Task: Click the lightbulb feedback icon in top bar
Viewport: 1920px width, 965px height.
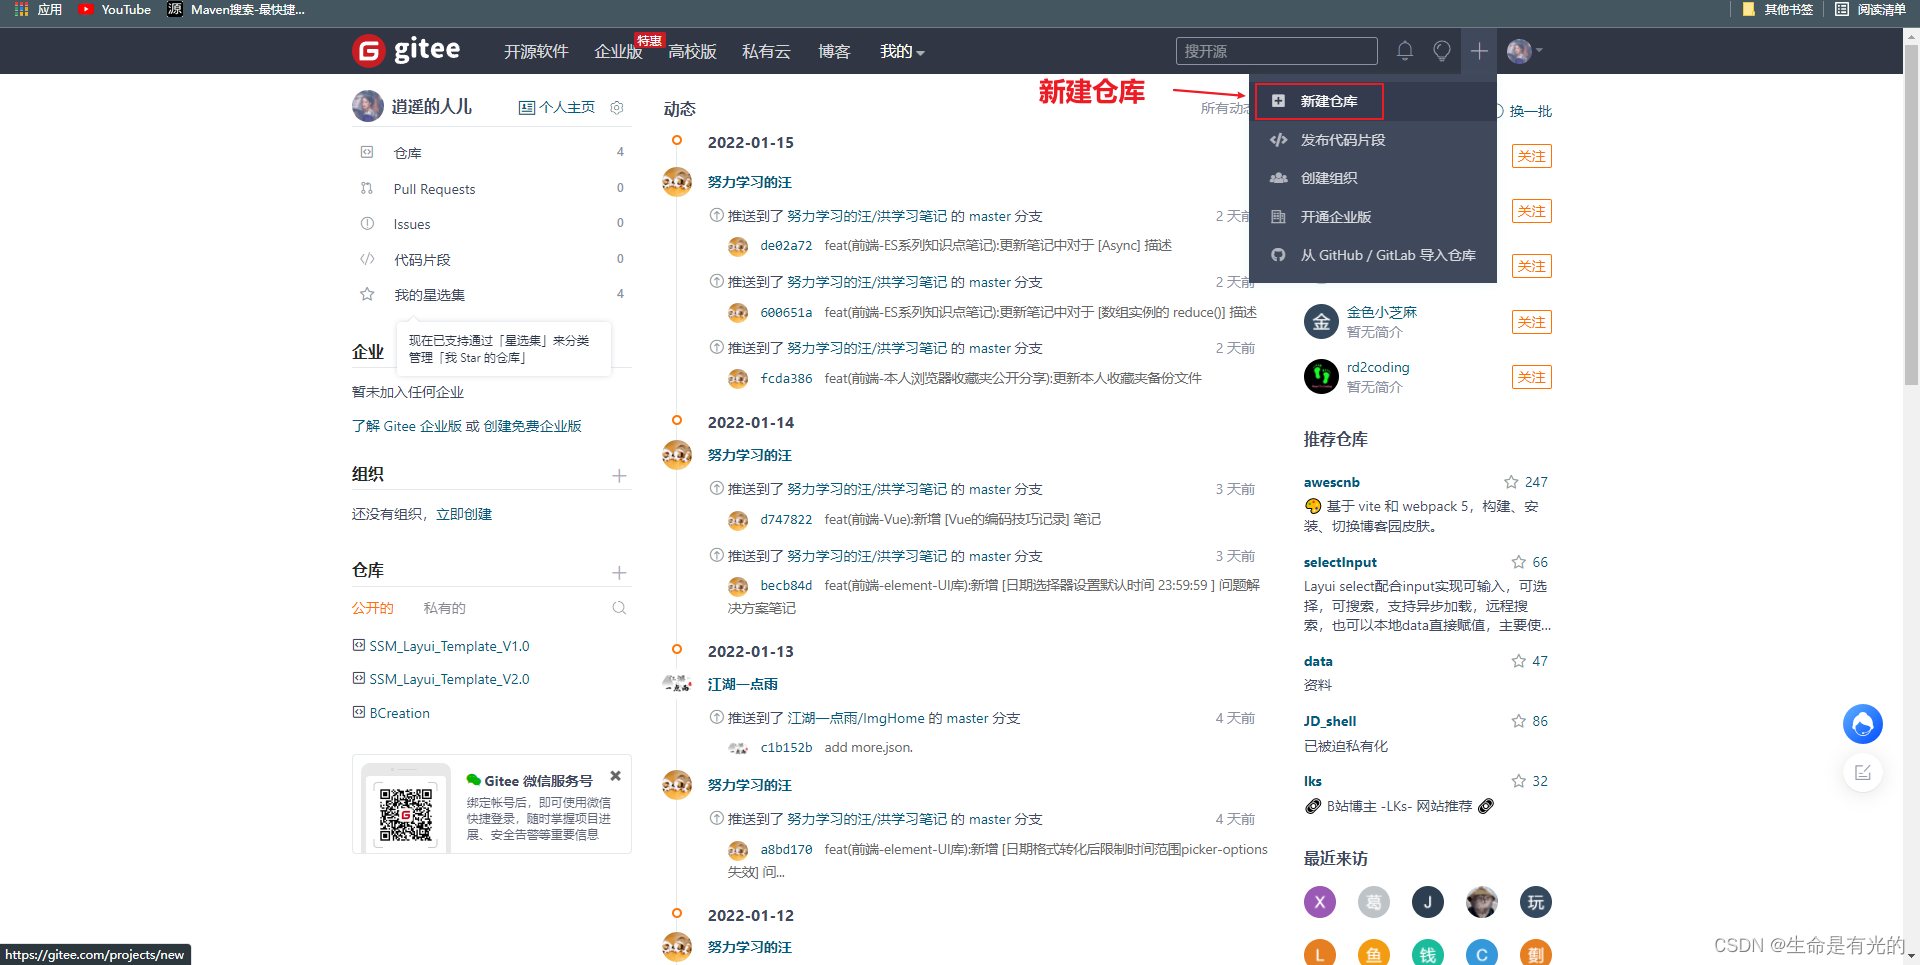Action: point(1441,50)
